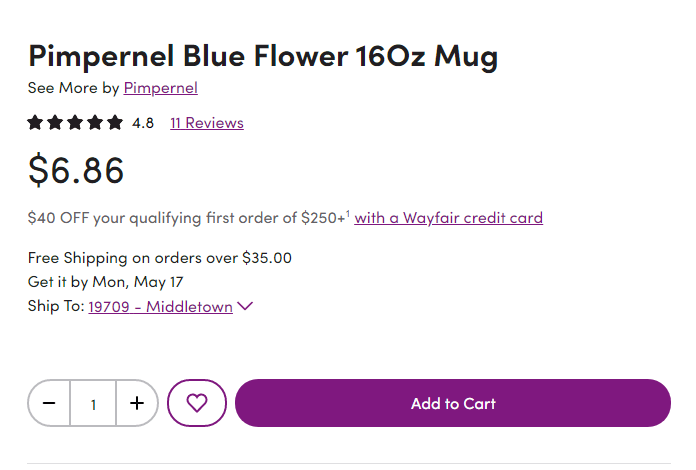
Task: Click the Free Shipping over $35.00 text
Action: pos(160,258)
